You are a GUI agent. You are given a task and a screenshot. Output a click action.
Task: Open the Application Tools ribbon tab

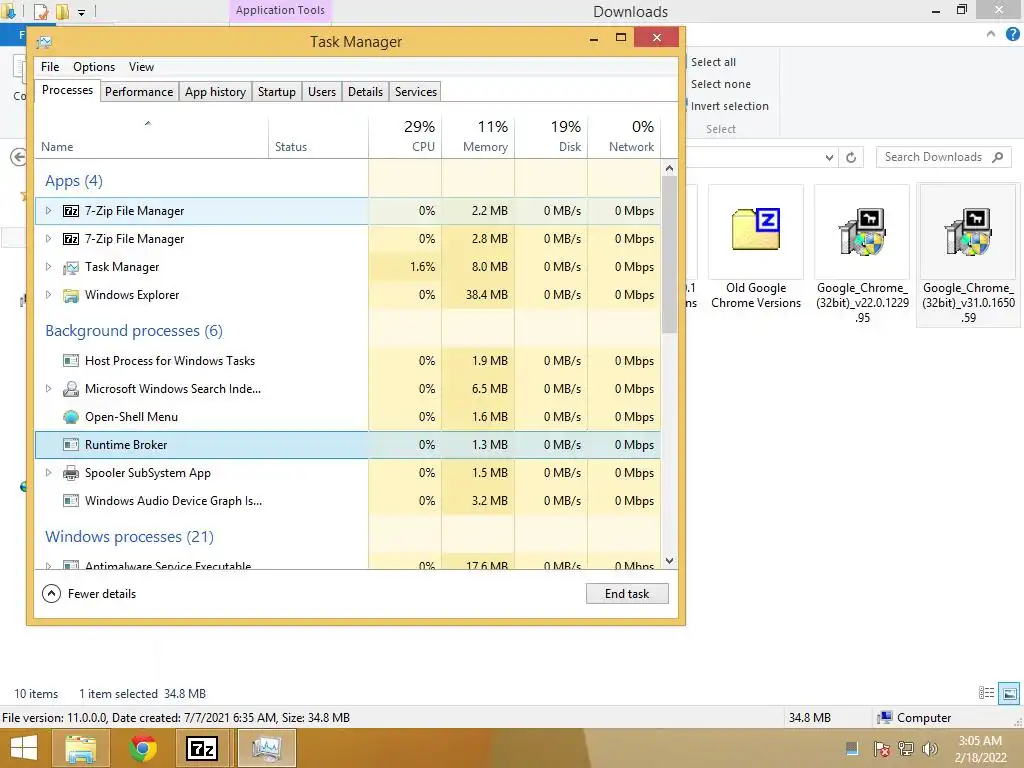pos(280,10)
